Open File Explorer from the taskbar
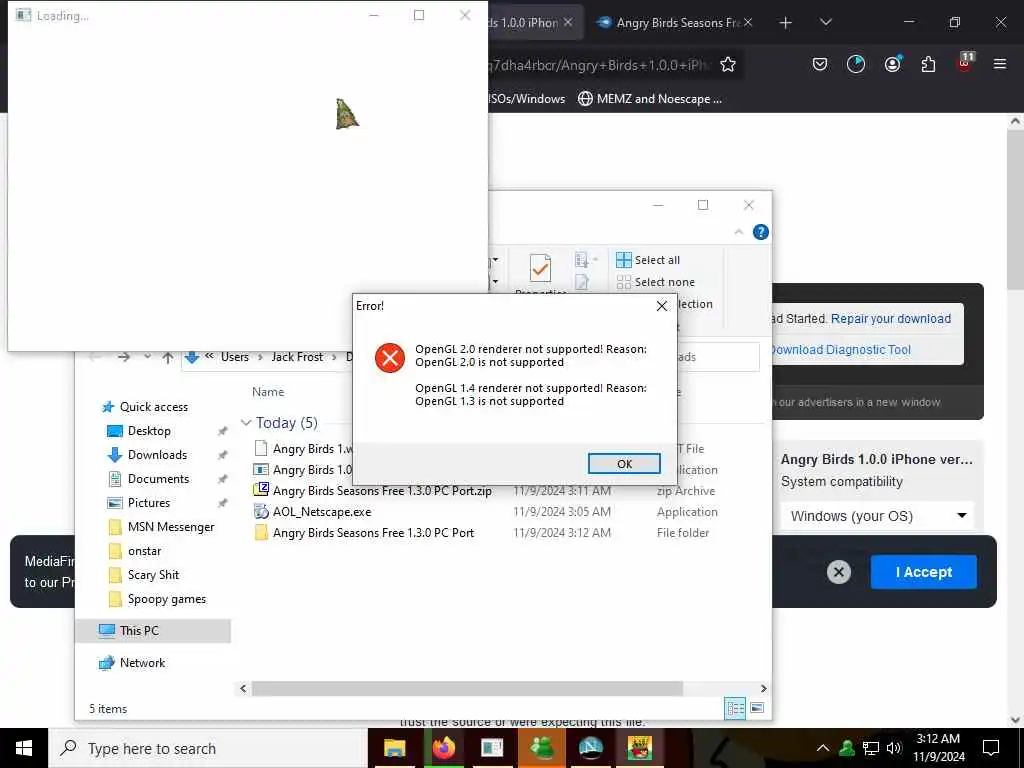 (394, 748)
